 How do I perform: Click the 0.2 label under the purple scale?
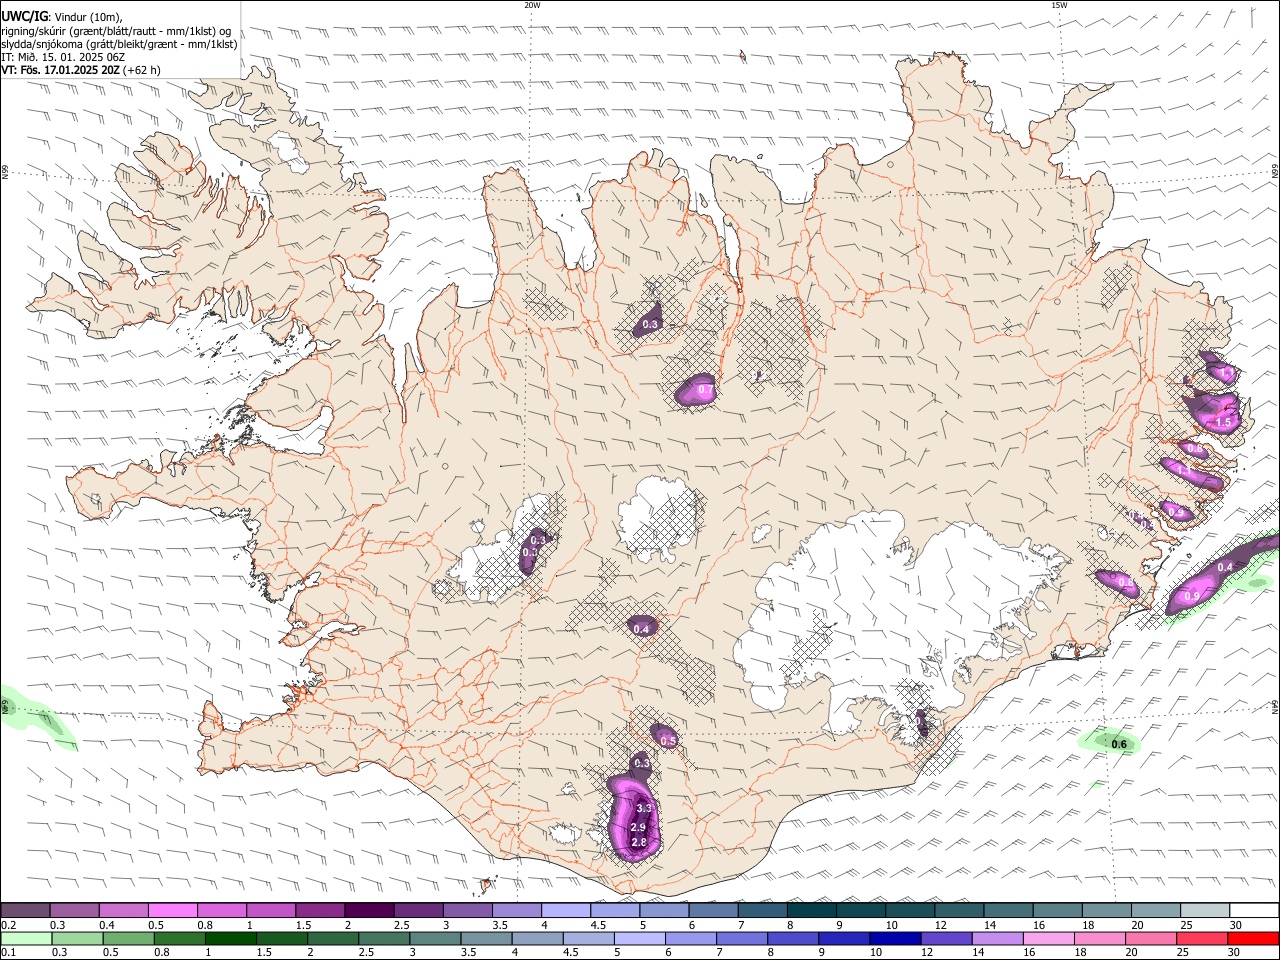click(x=8, y=925)
